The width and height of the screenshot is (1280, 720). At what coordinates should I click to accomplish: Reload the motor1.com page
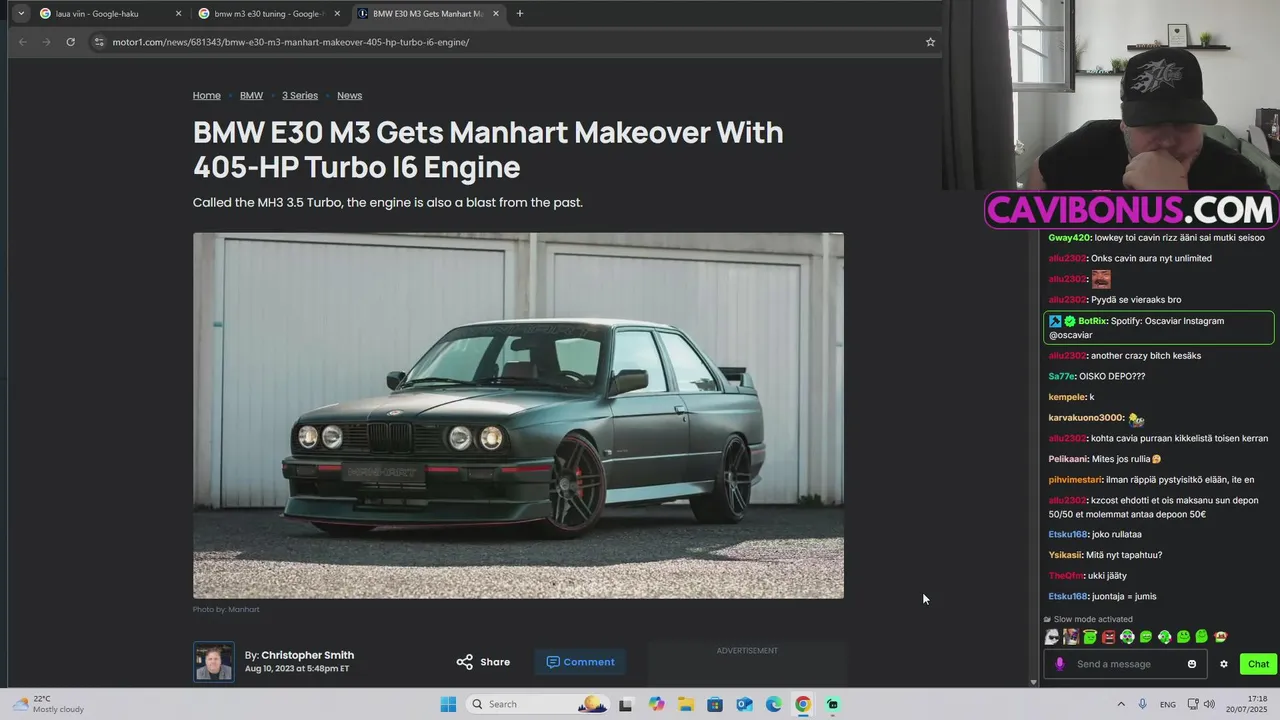[70, 42]
